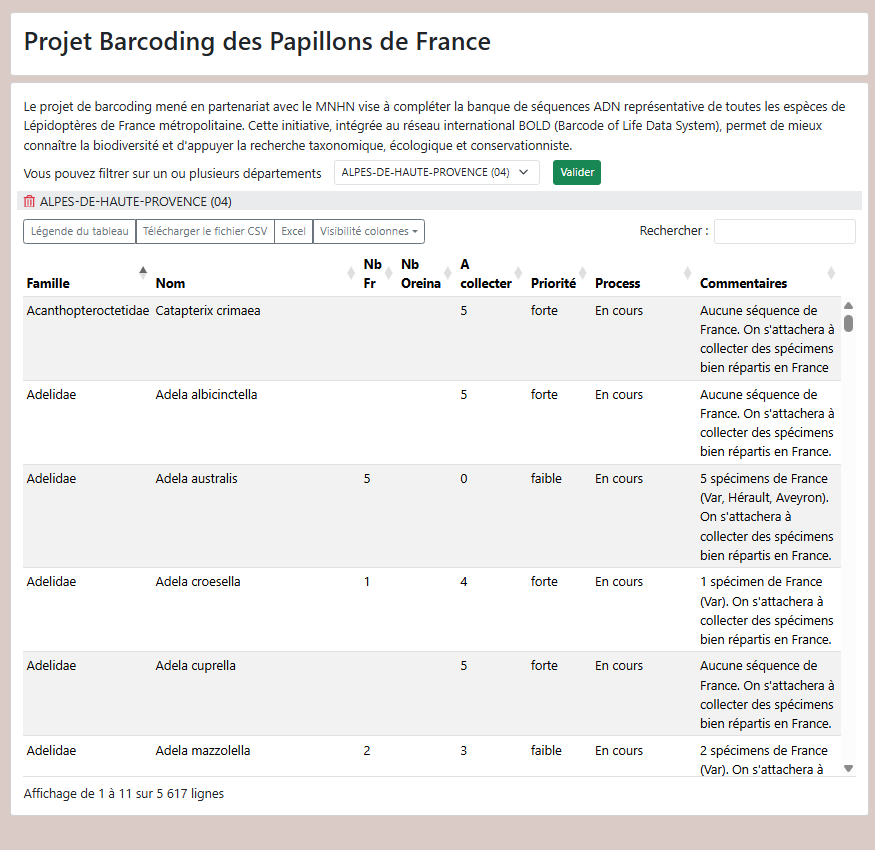
Task: Click the Adela croesella species name
Action: click(x=198, y=582)
